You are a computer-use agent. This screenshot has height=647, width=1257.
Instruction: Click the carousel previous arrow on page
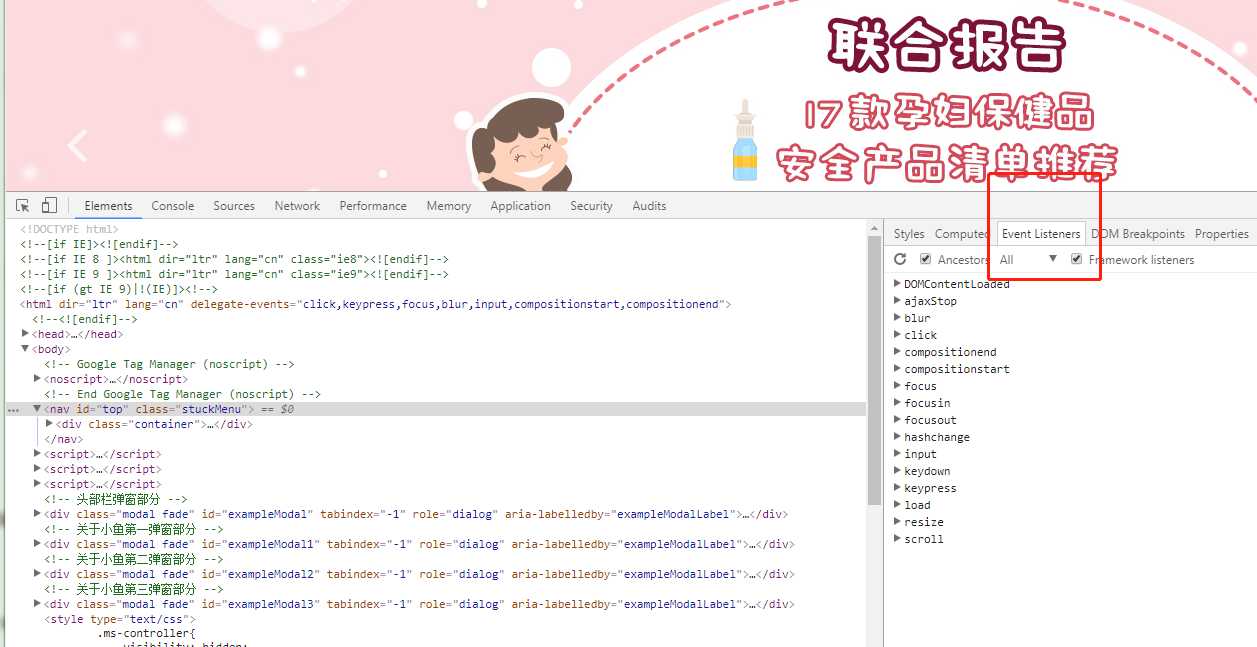[78, 147]
